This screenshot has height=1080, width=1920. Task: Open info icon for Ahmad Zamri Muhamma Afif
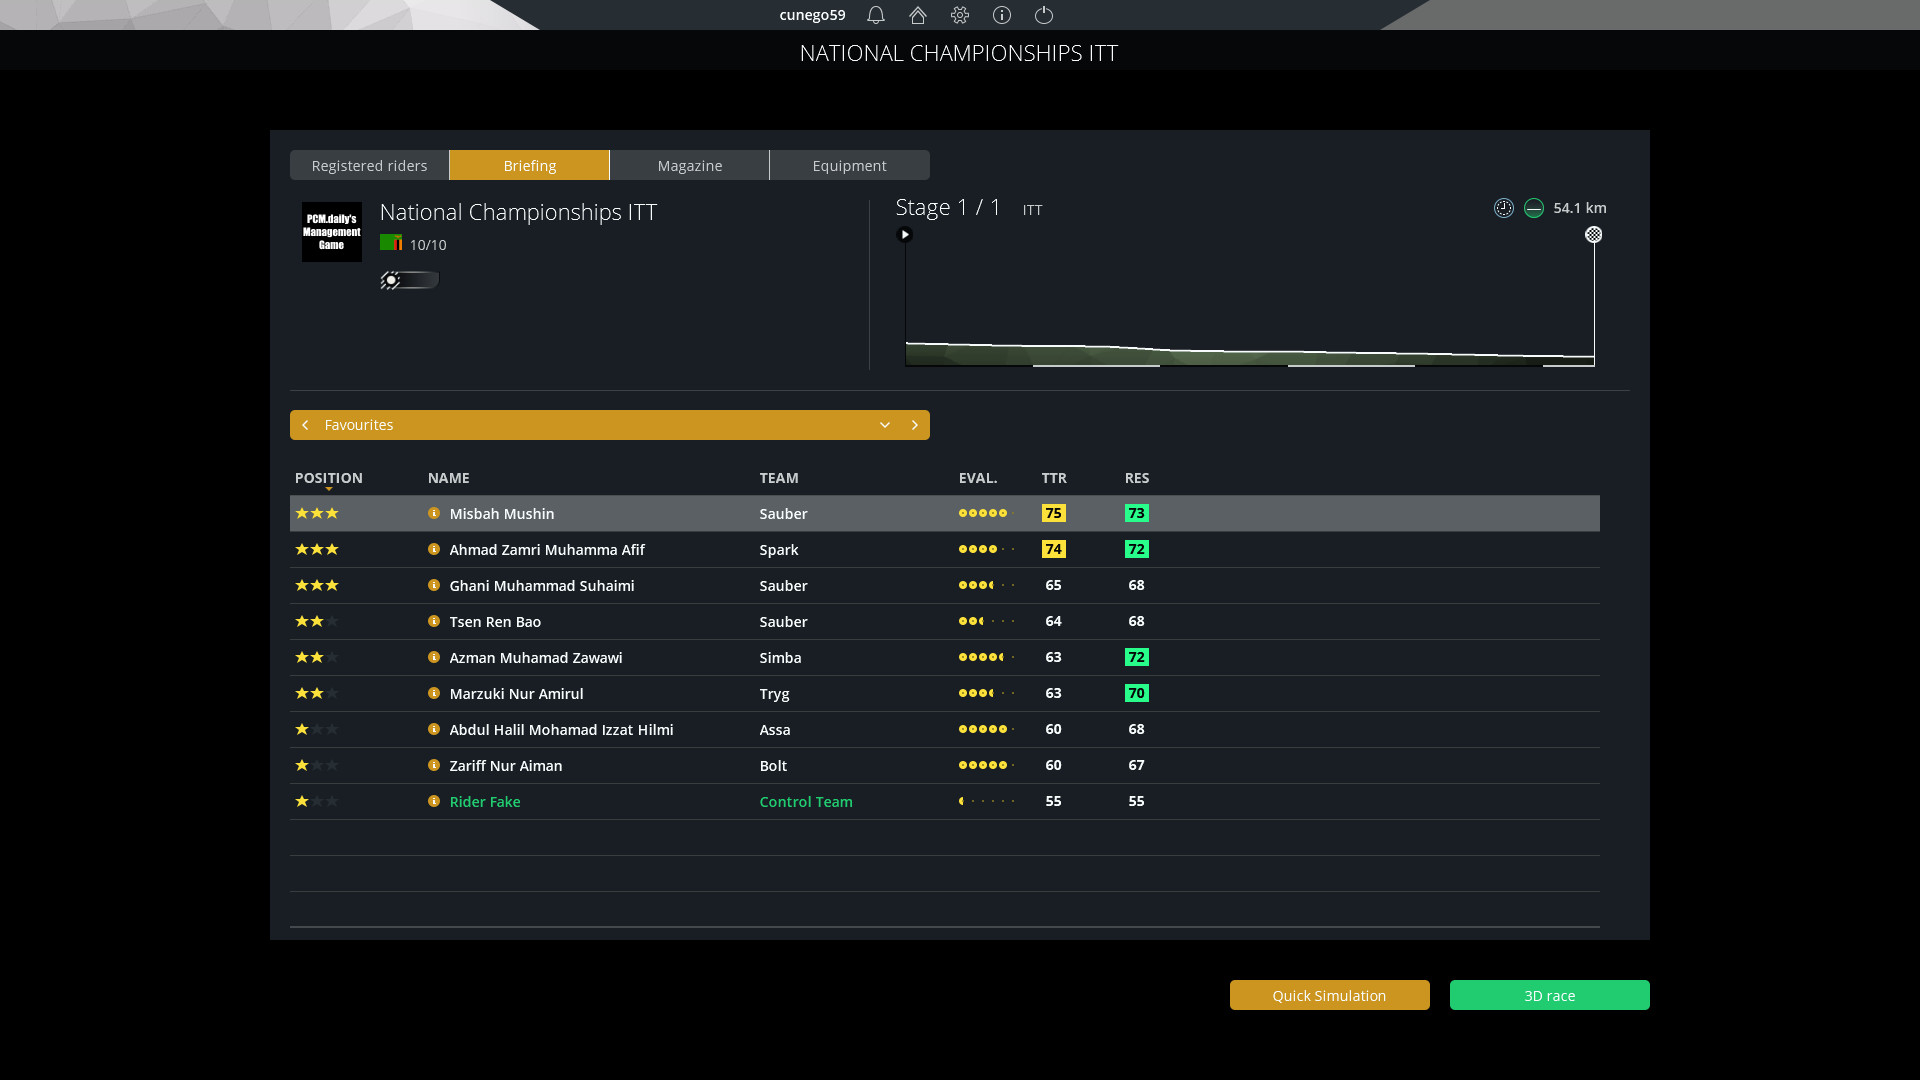click(x=434, y=549)
